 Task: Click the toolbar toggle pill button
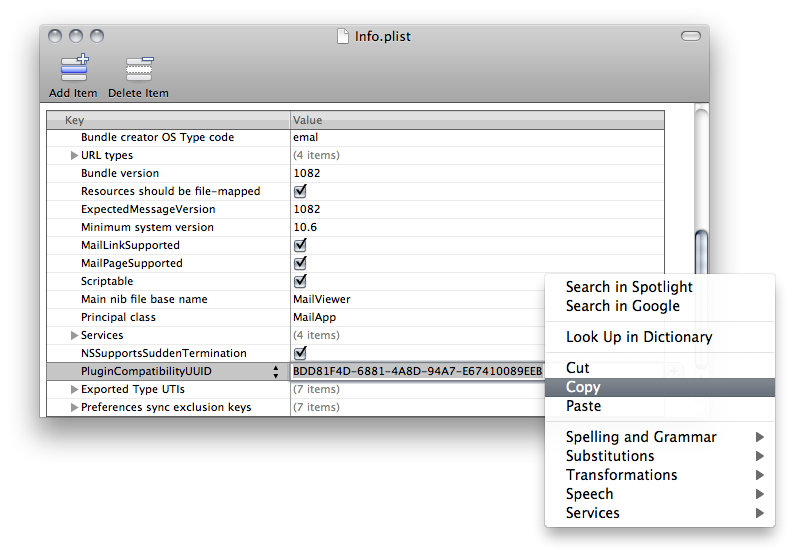pos(691,36)
